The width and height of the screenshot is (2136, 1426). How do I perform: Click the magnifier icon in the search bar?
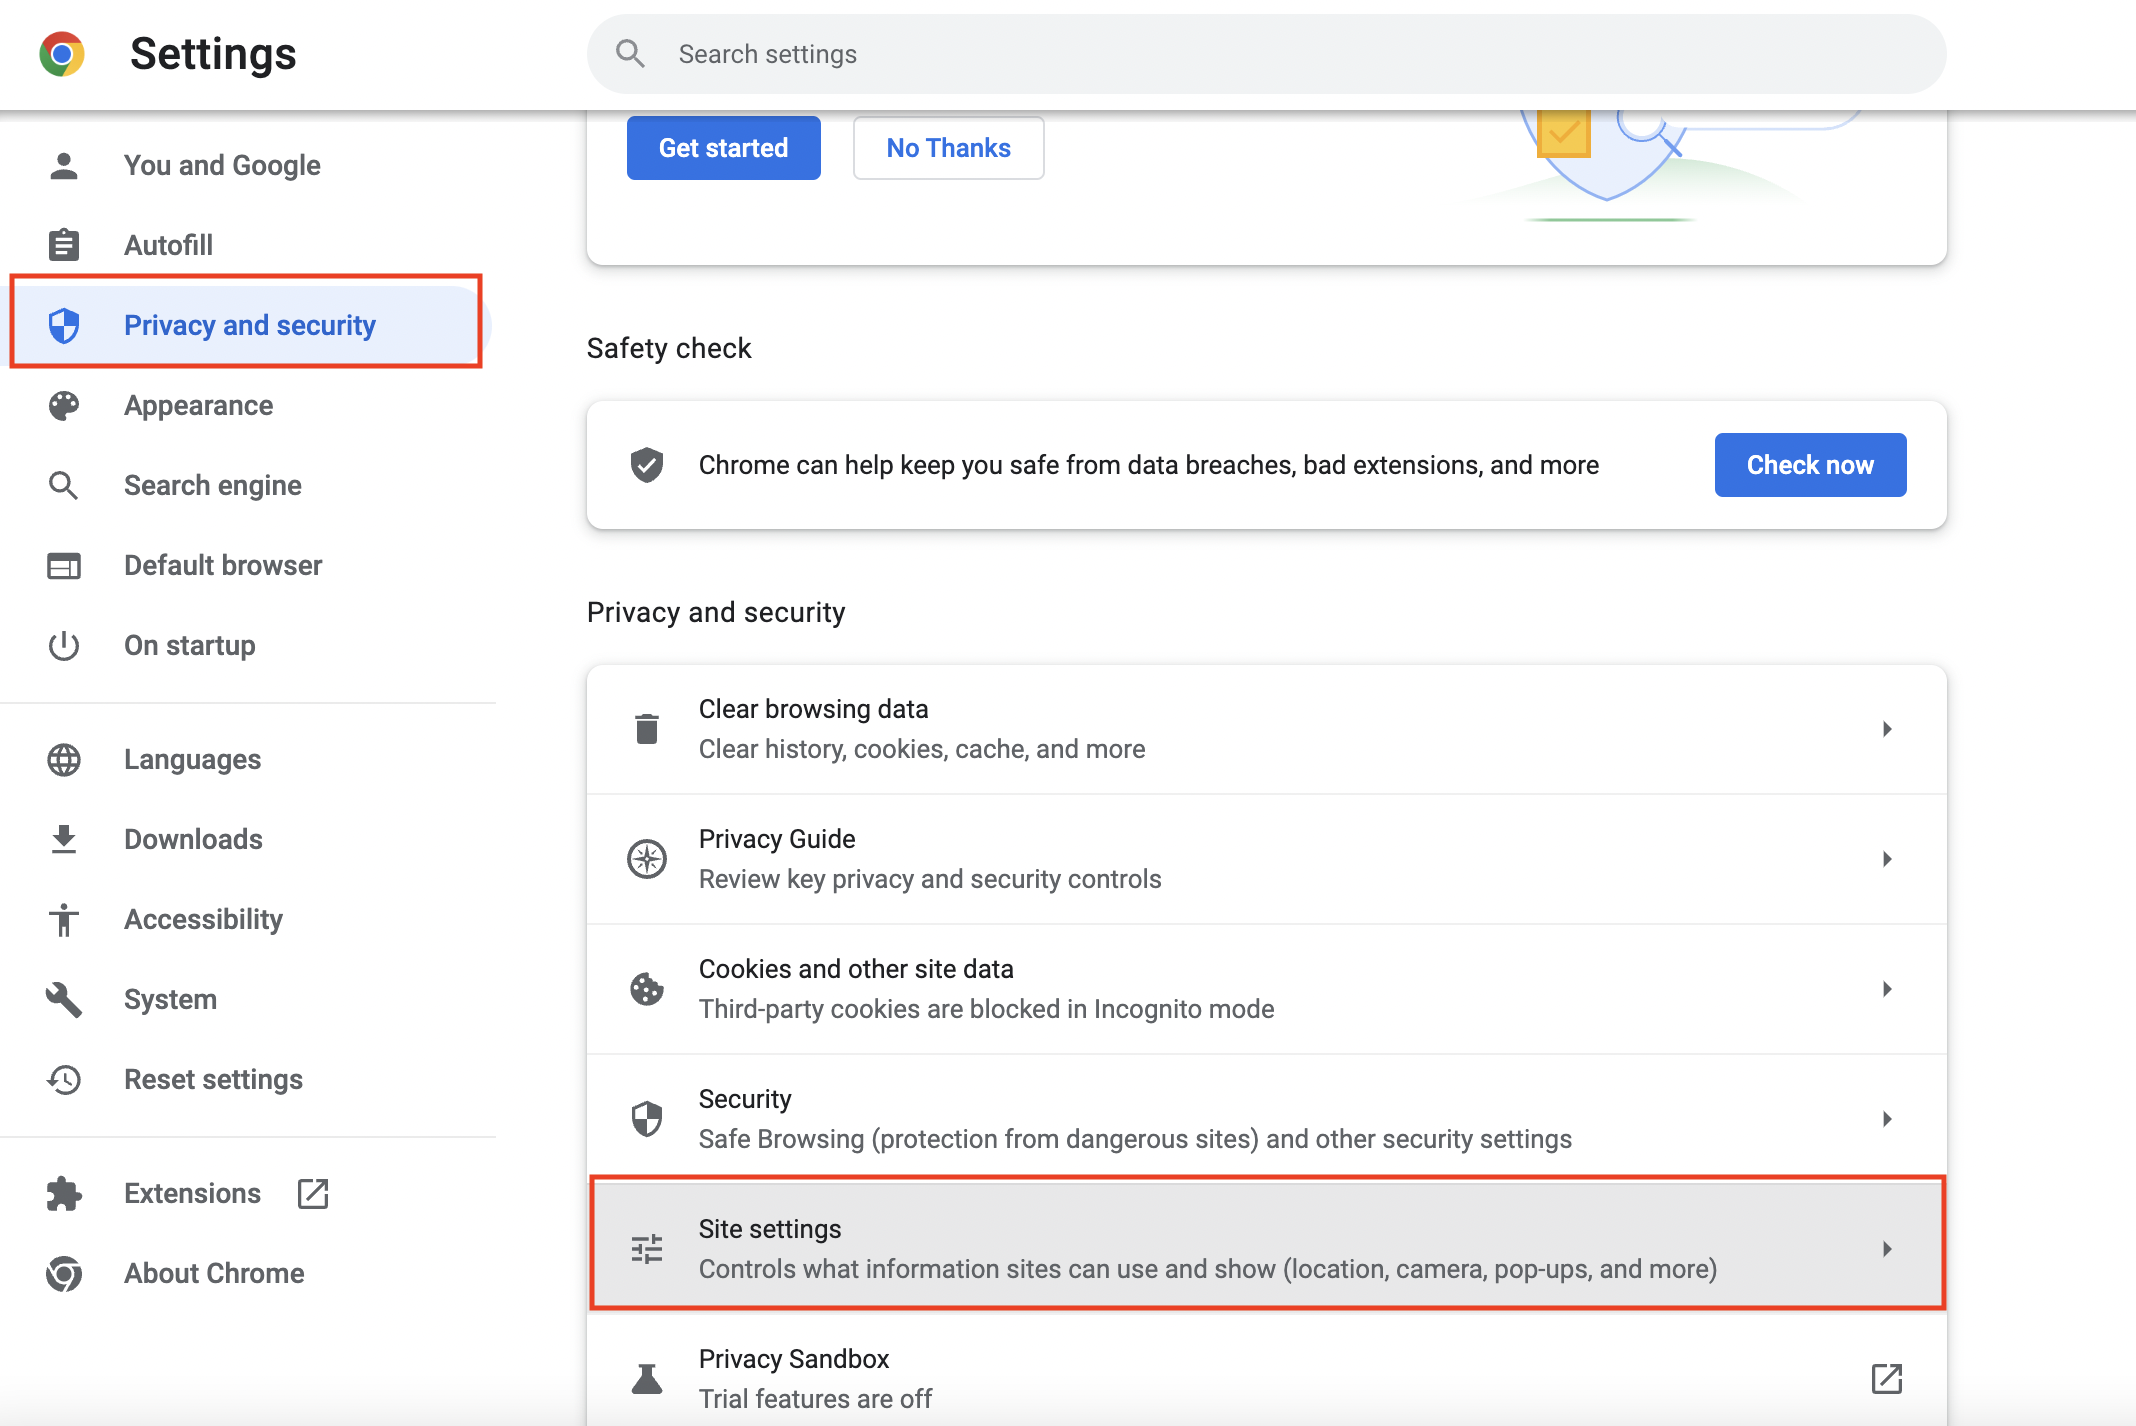pos(630,54)
